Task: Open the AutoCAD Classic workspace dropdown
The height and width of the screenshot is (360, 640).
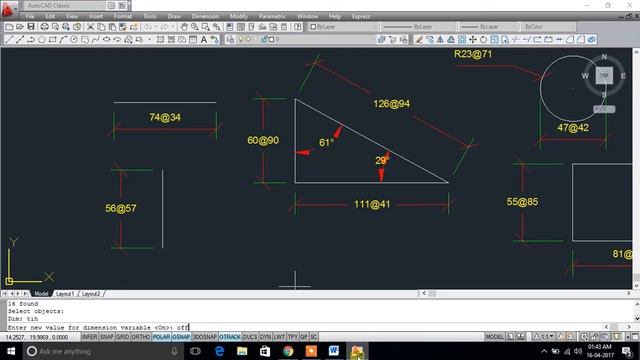Action: pyautogui.click(x=64, y=6)
